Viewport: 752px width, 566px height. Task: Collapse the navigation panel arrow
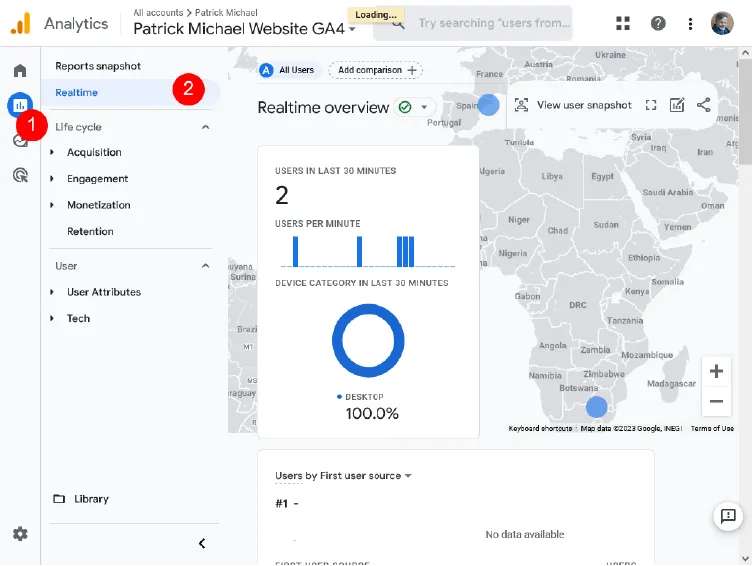(x=202, y=543)
